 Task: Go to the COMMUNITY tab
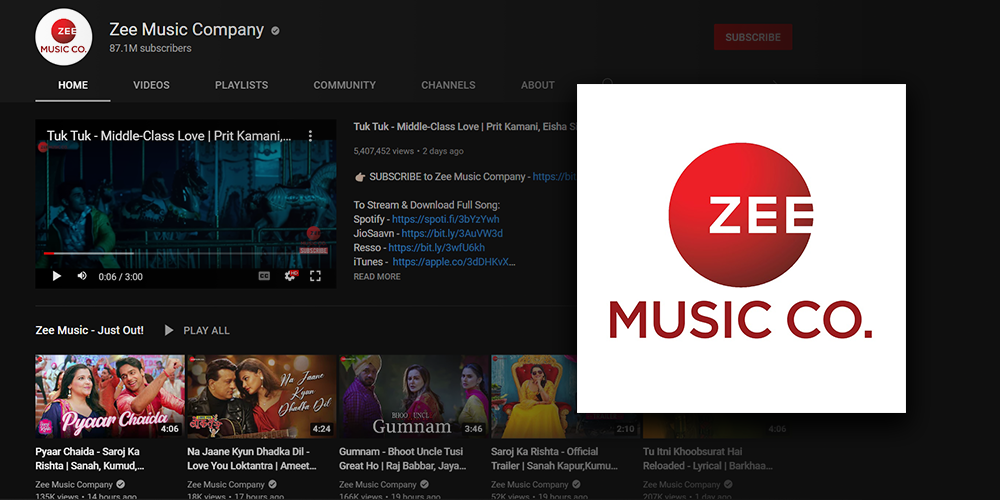(x=344, y=85)
